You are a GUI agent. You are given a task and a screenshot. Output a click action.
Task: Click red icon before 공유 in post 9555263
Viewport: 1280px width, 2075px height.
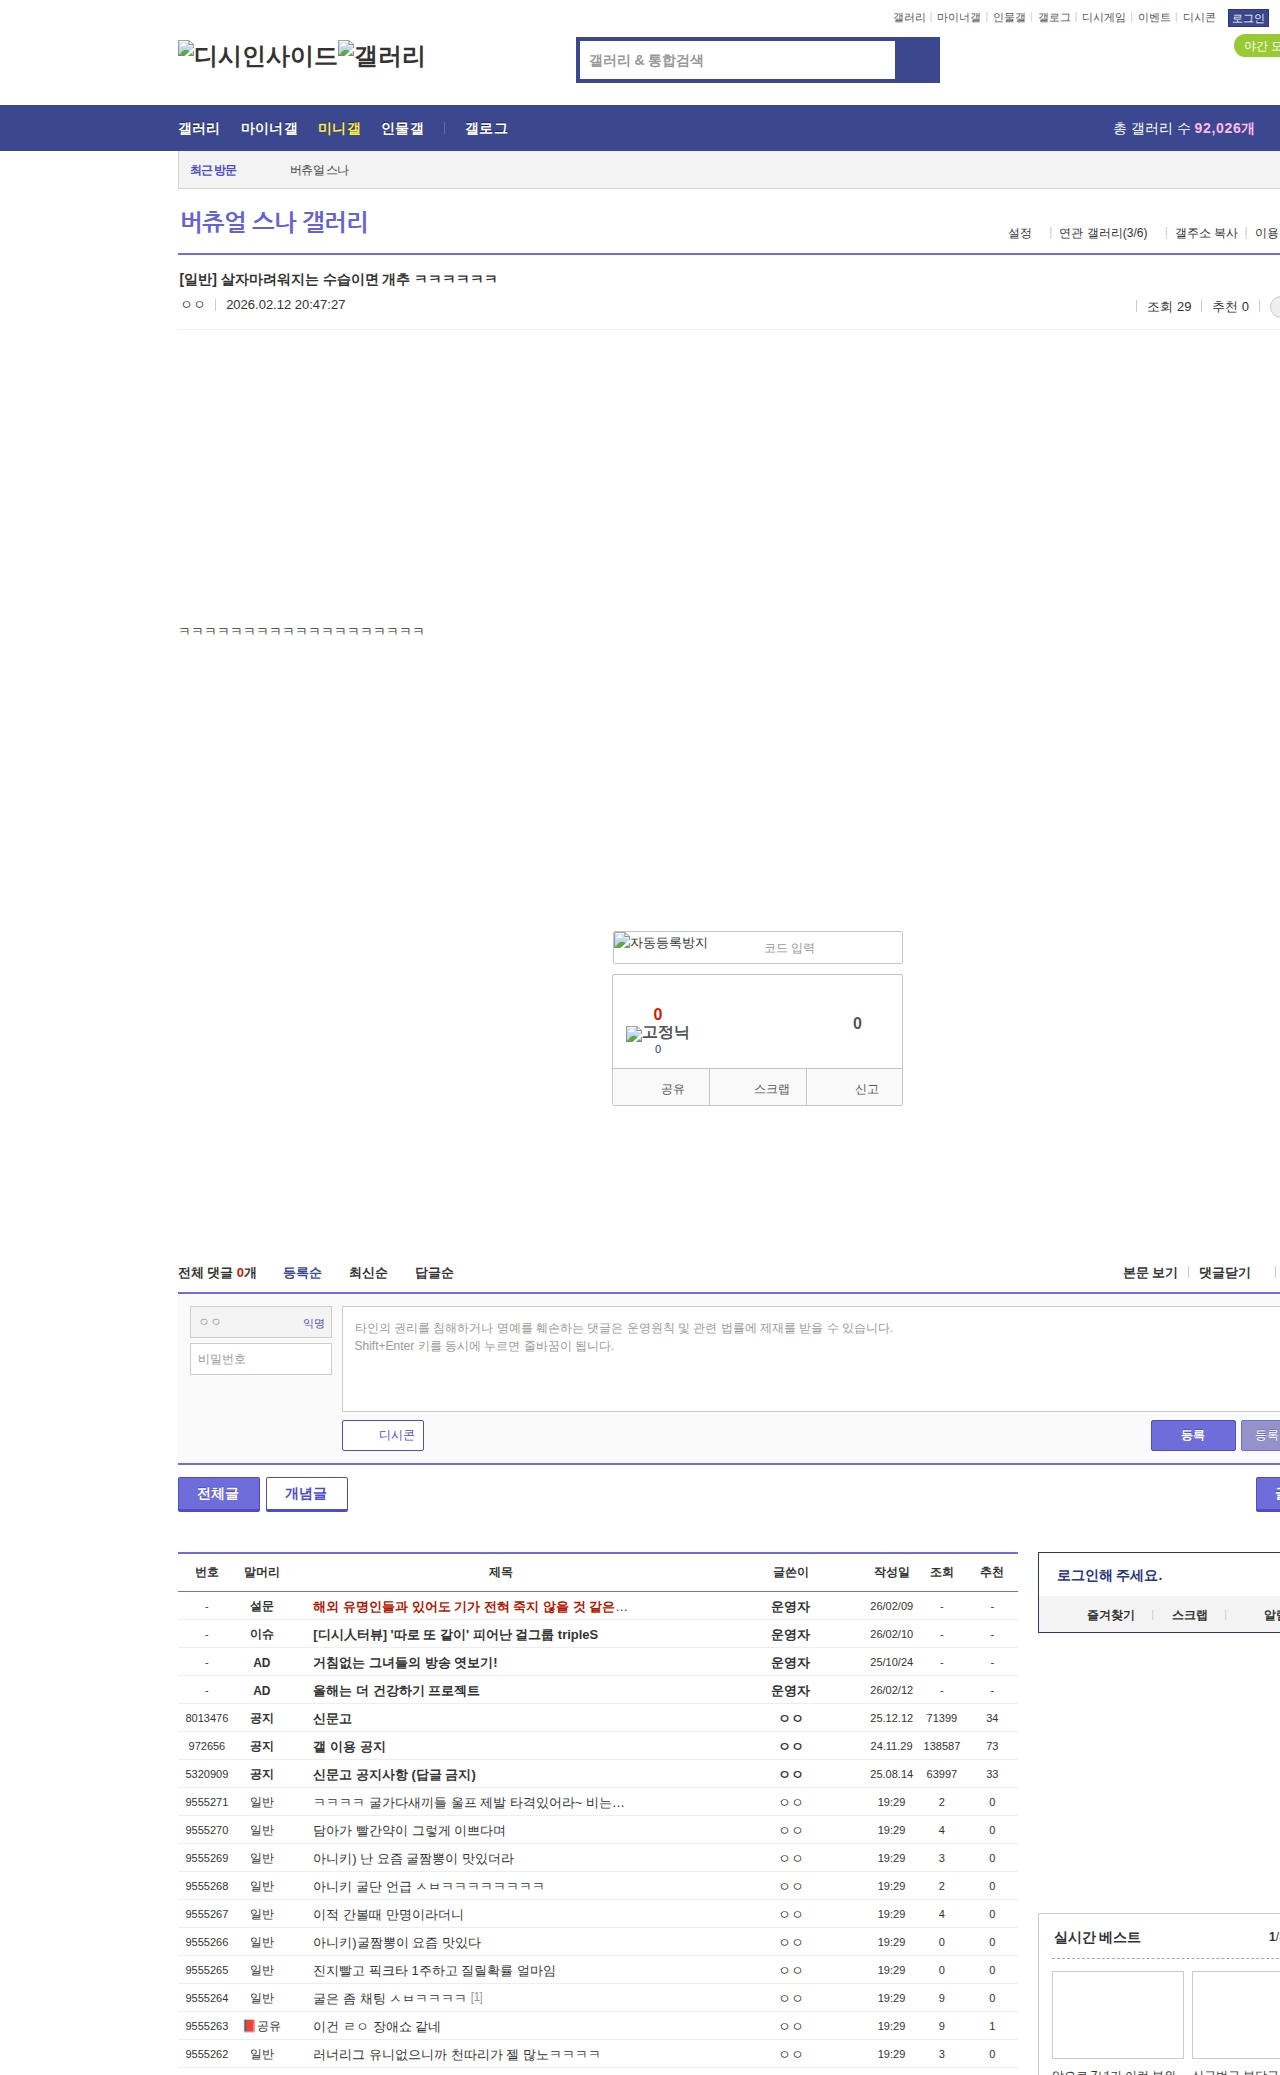[249, 2026]
